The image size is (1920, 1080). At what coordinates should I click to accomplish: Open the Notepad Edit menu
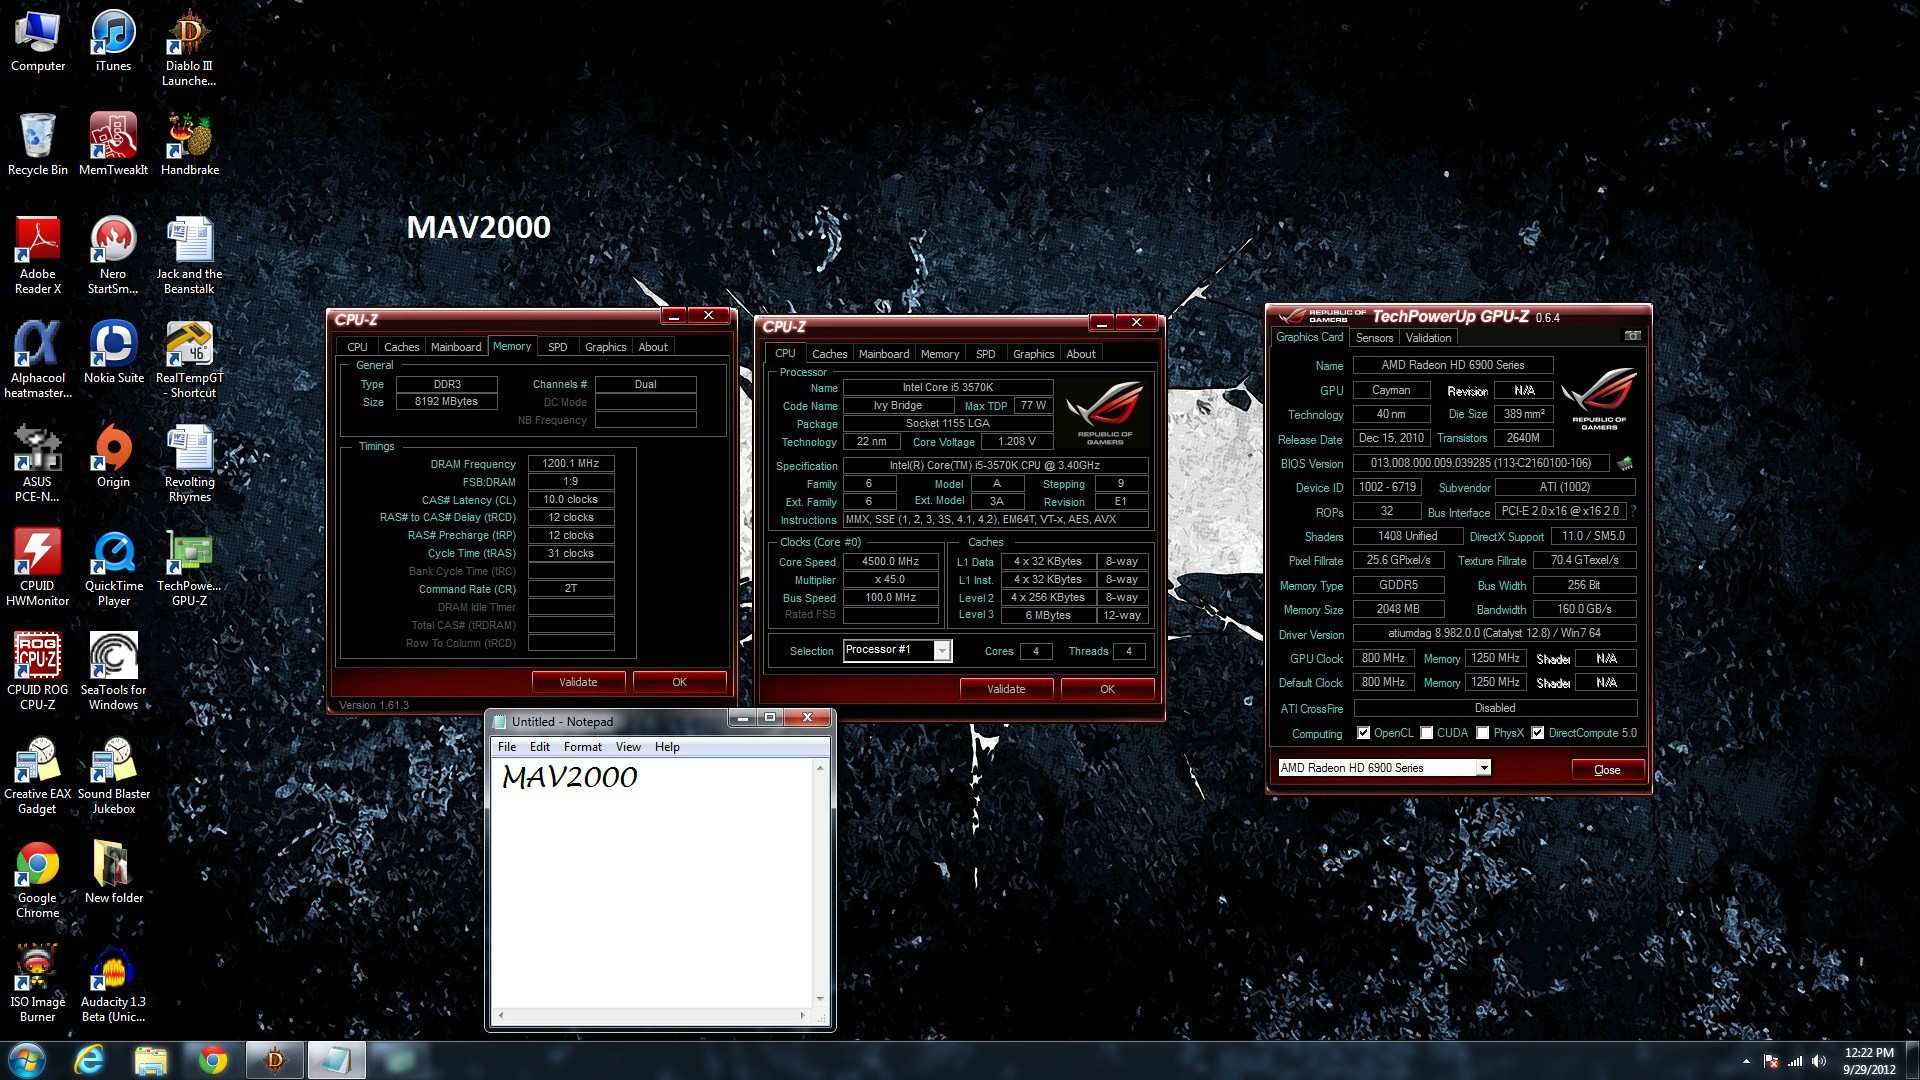(x=540, y=747)
